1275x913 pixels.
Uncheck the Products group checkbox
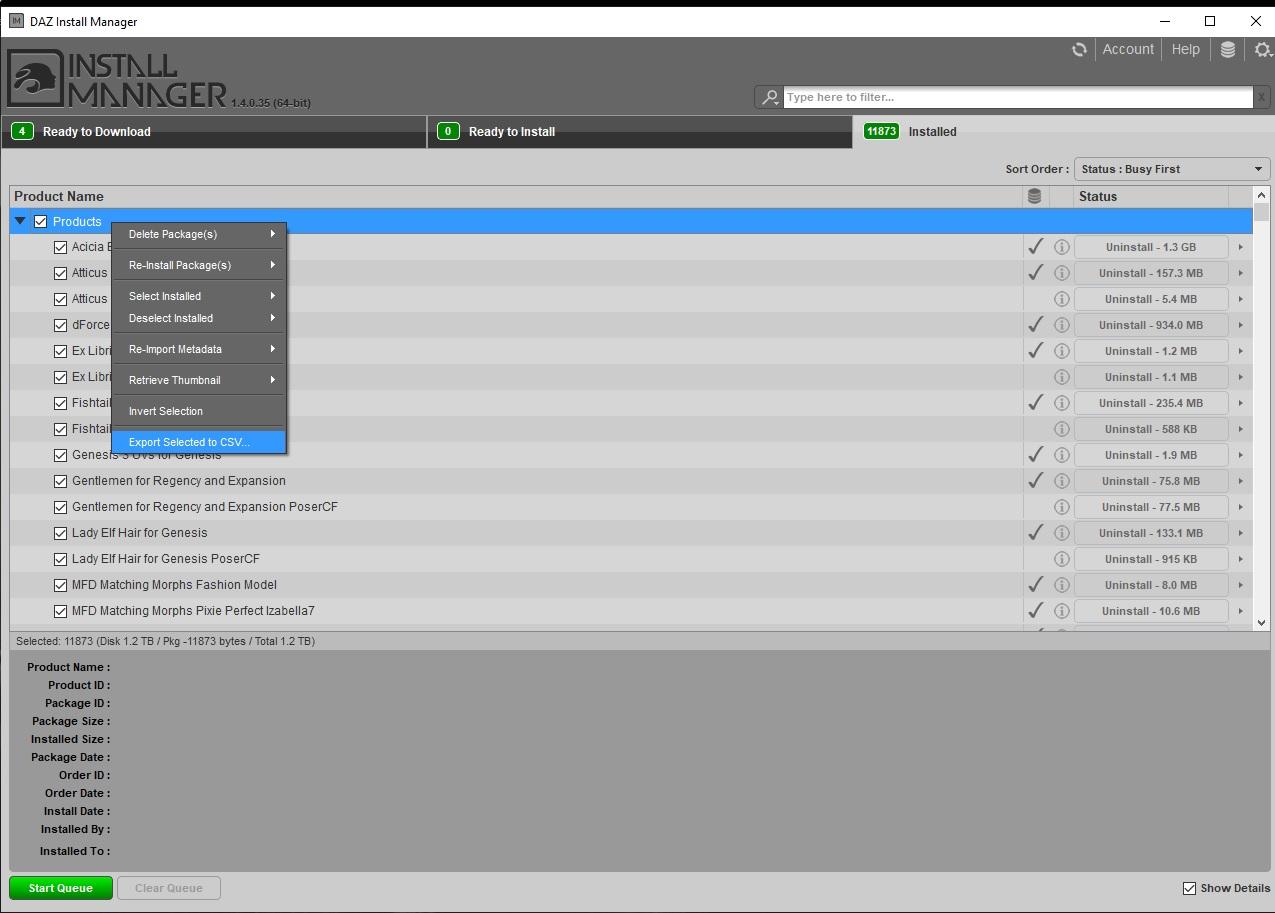41,221
